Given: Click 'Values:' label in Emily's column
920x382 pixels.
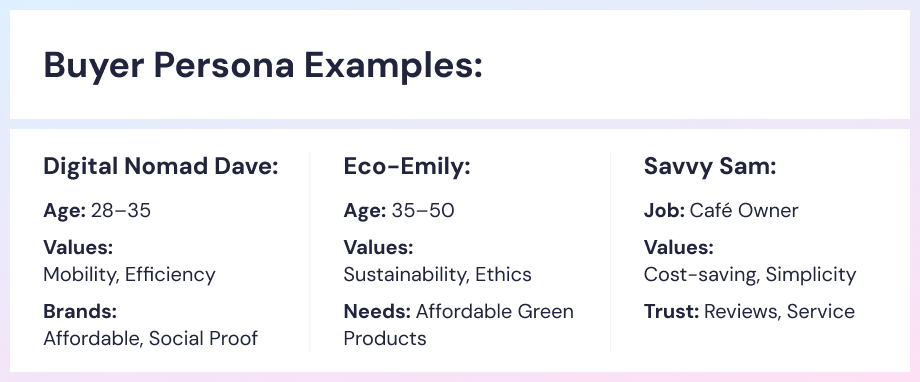Looking at the screenshot, I should point(378,247).
